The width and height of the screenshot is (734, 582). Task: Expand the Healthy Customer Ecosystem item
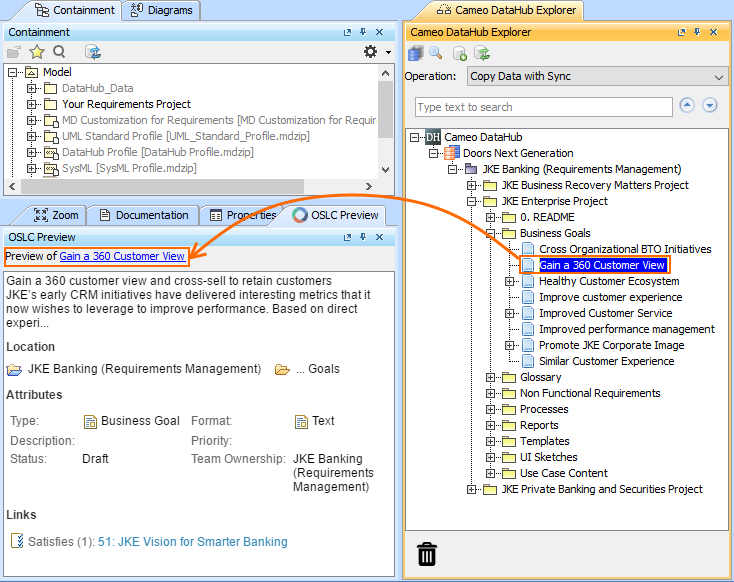[x=509, y=281]
